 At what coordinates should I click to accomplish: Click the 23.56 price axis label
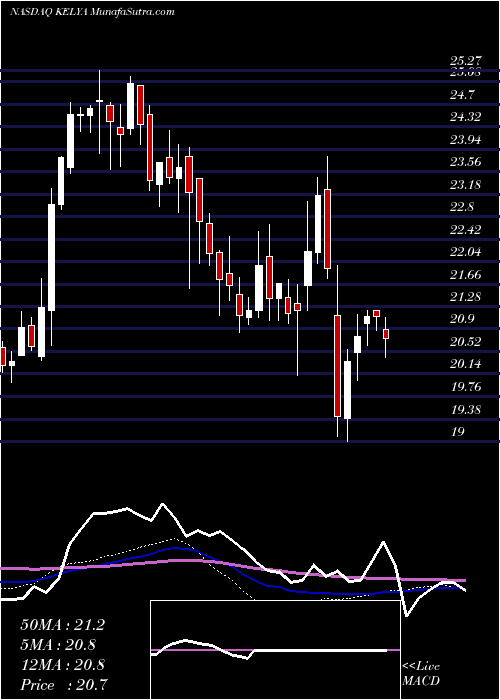click(x=465, y=162)
